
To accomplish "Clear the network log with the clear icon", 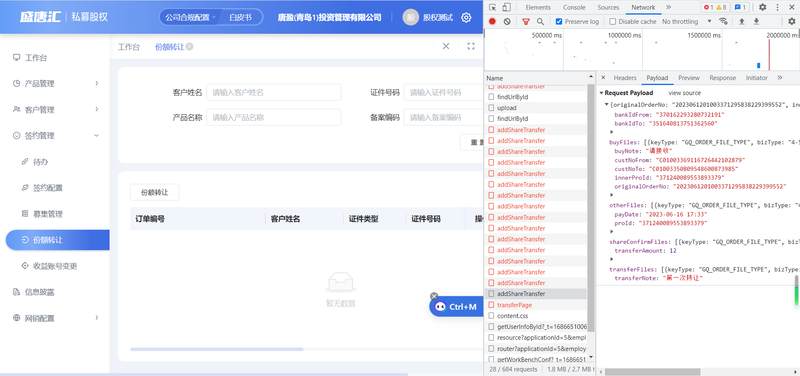I will click(507, 21).
